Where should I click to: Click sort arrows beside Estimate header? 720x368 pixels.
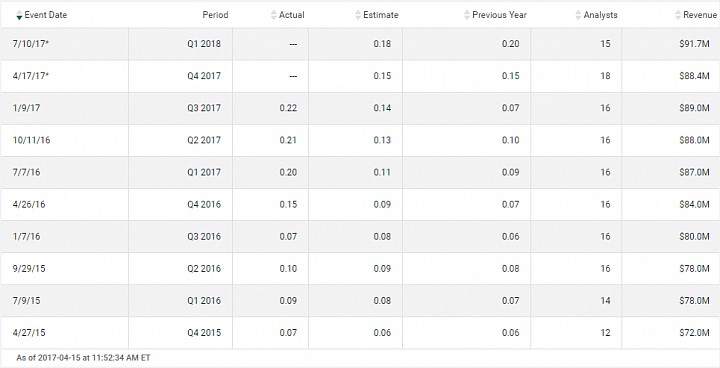point(358,15)
